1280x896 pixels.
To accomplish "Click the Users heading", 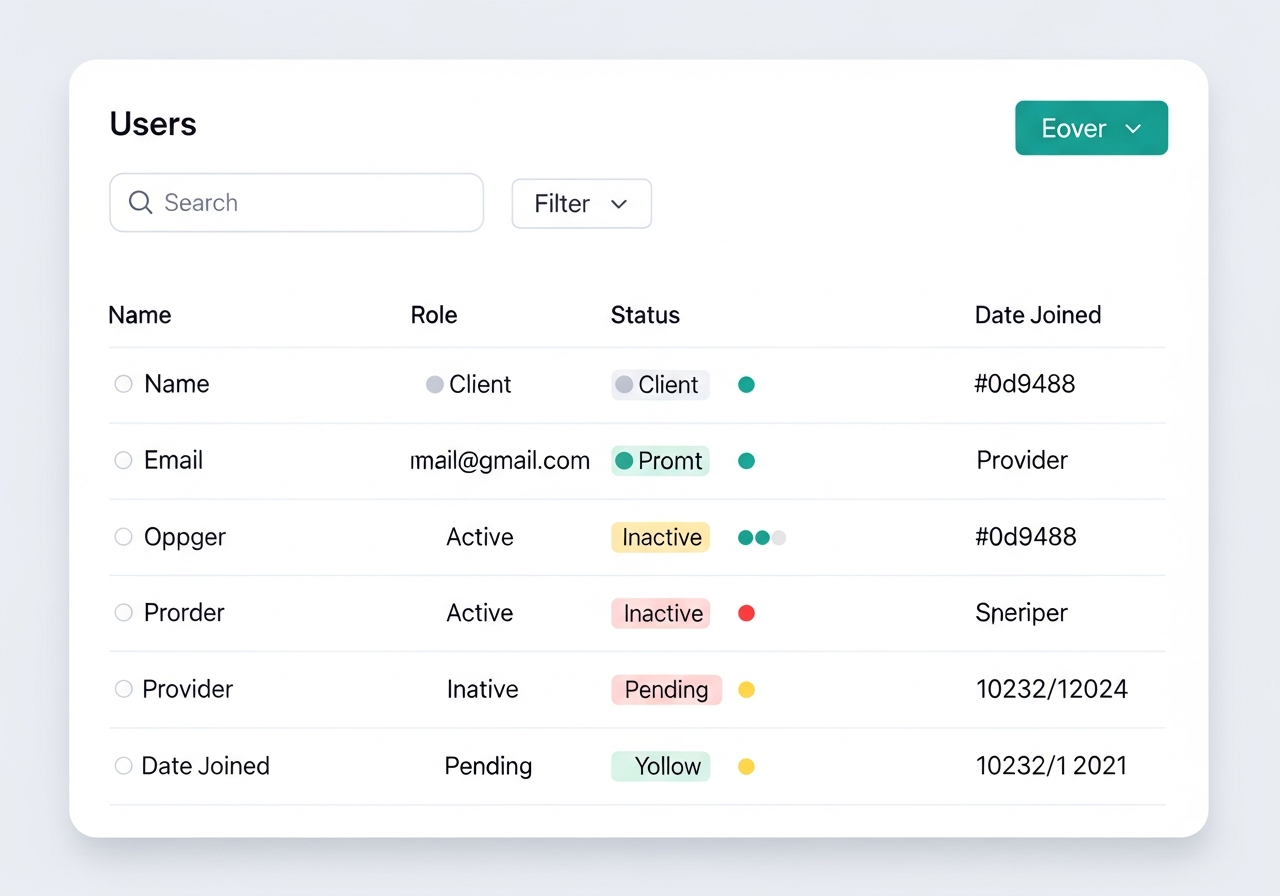I will pos(153,124).
